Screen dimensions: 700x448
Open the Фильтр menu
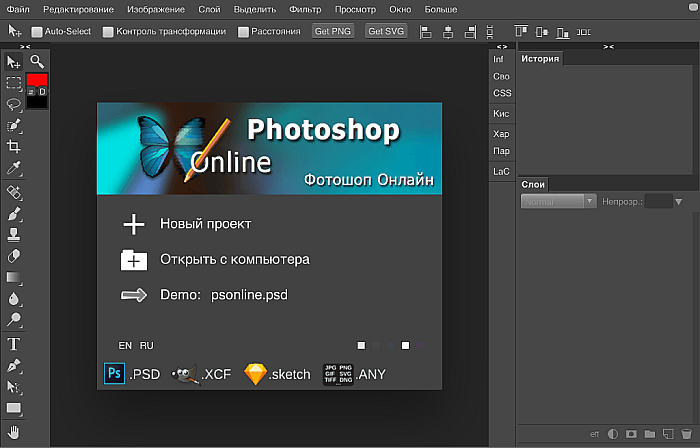coord(305,9)
